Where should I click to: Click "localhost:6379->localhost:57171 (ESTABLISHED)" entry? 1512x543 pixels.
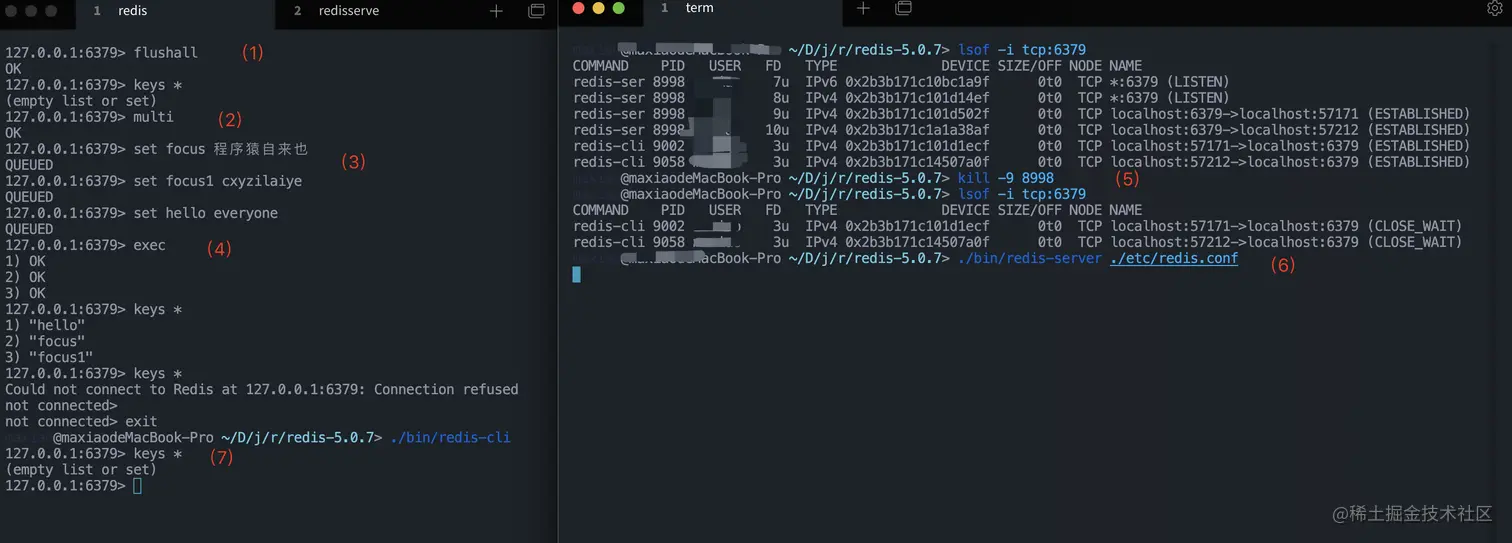pos(1291,113)
